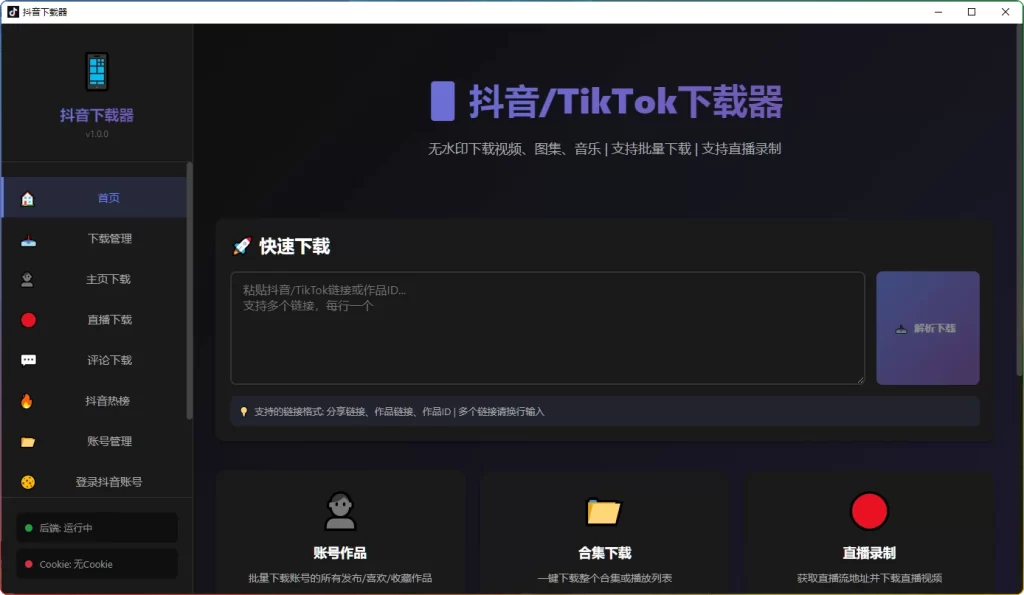Open 账号管理 with the folder icon
This screenshot has width=1024, height=595.
point(28,441)
